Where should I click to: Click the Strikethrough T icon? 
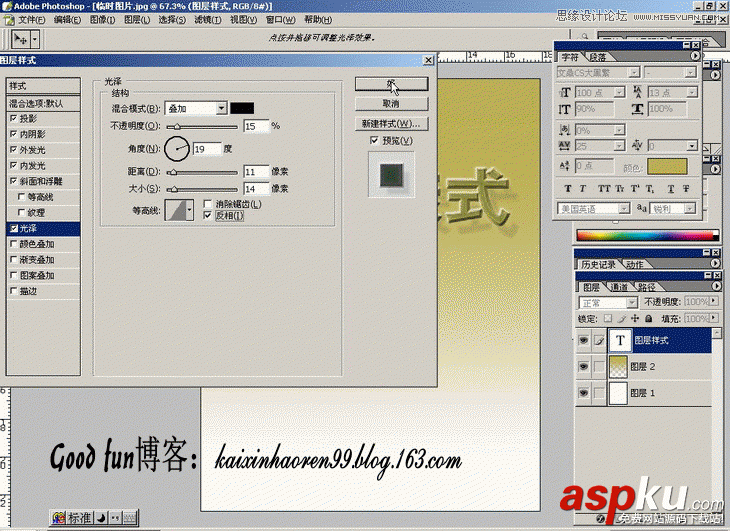tap(686, 188)
